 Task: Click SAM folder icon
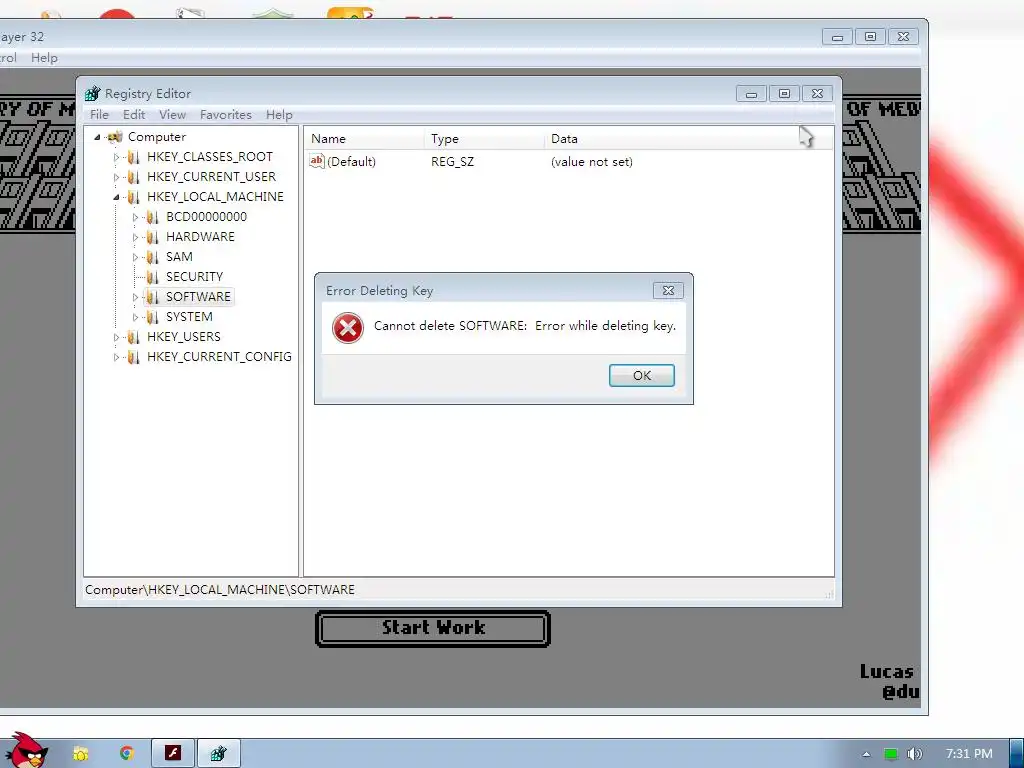pyautogui.click(x=153, y=257)
